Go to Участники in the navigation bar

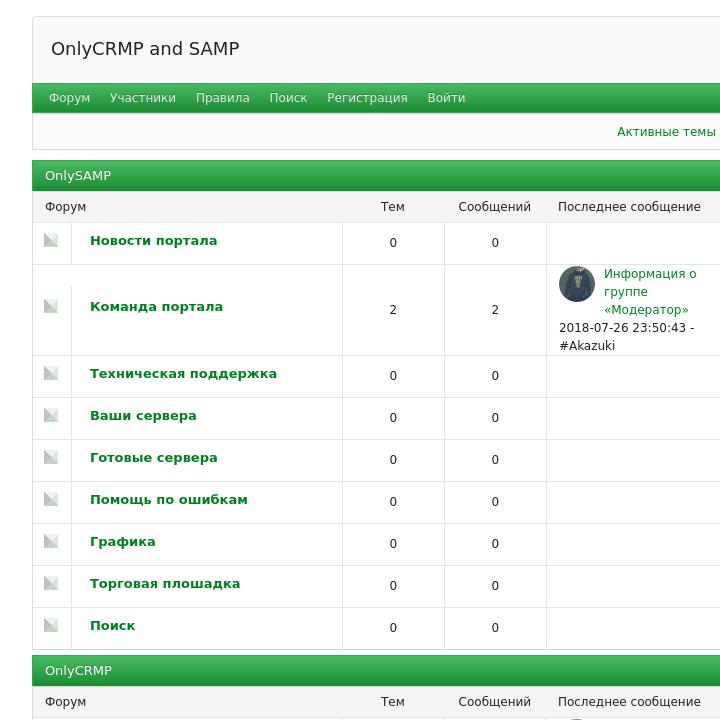coord(143,98)
